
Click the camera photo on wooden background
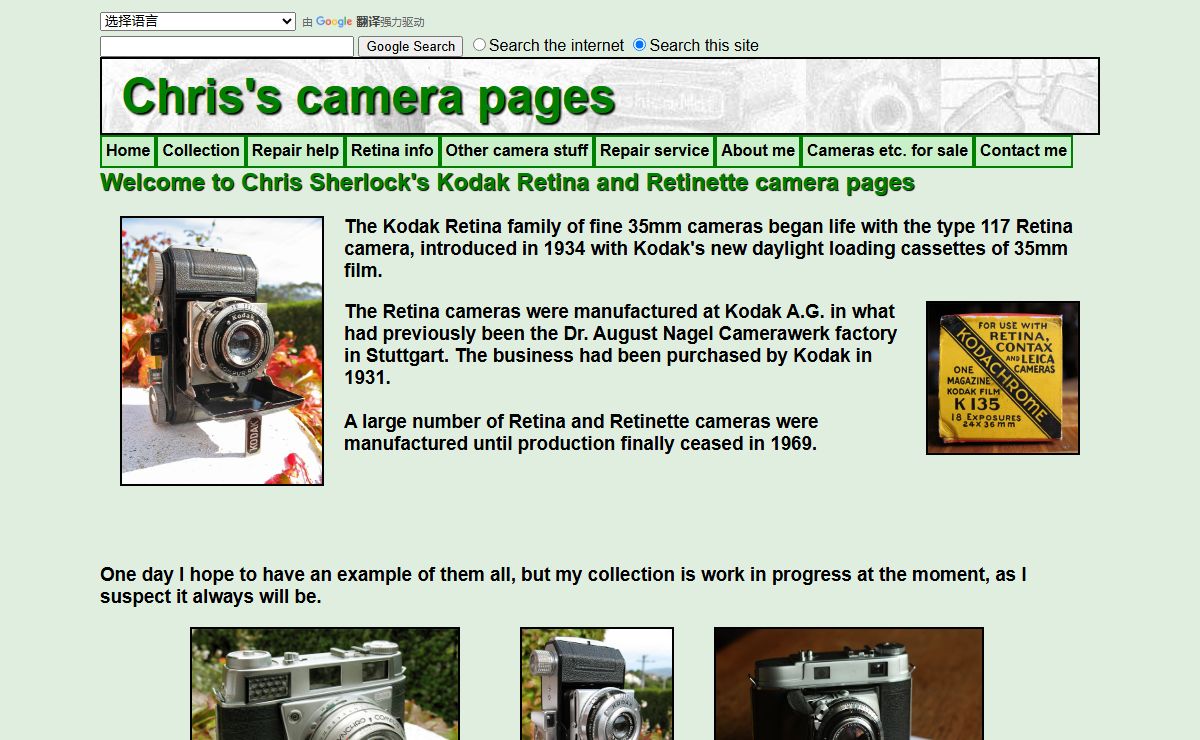pos(849,684)
